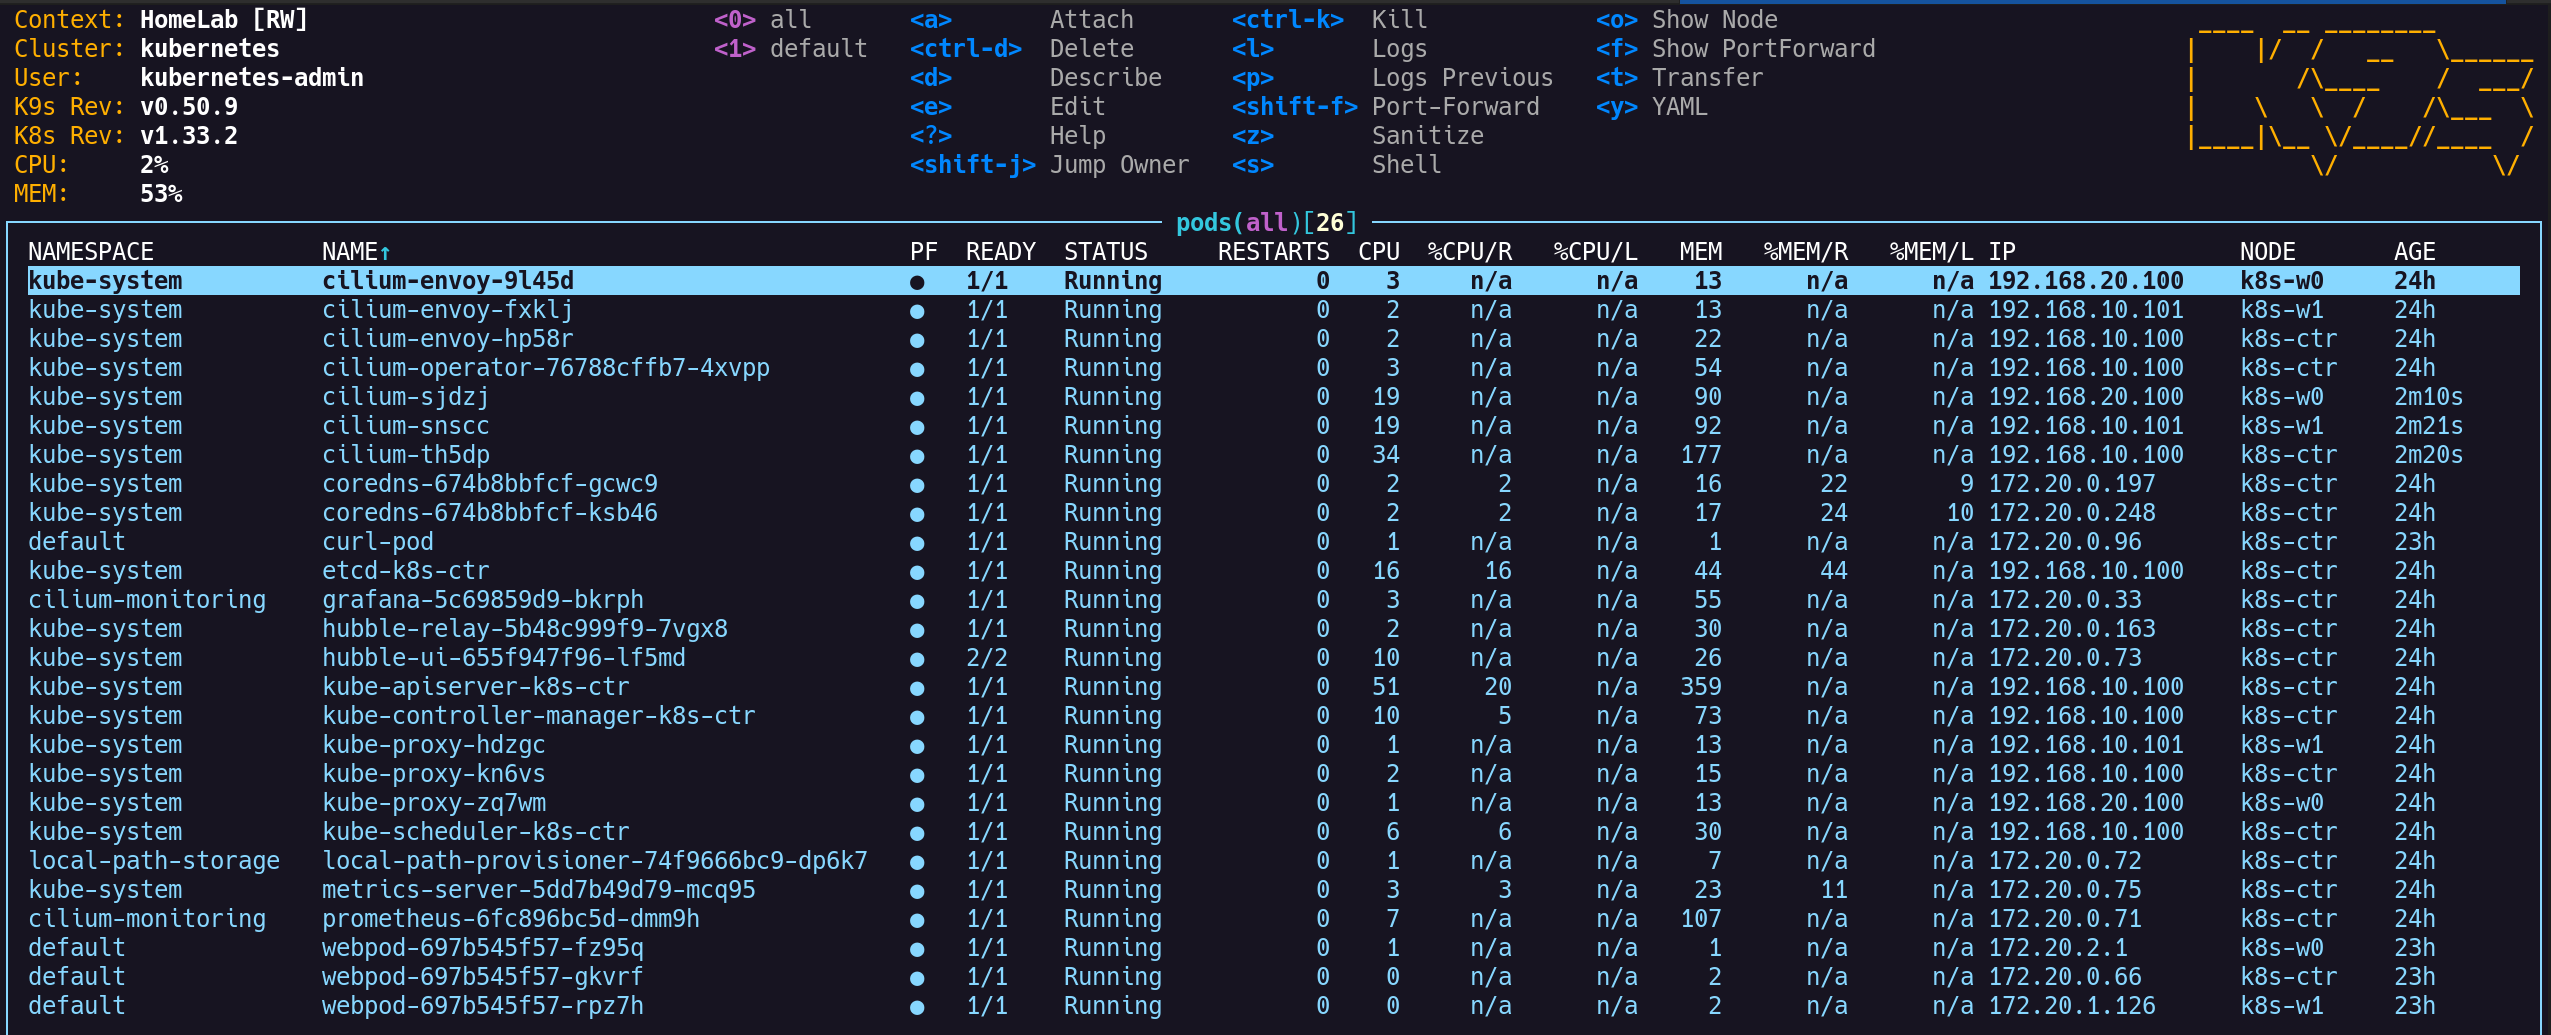The width and height of the screenshot is (2551, 1035).
Task: Select the webpod-697b545f57-gkvrf pod
Action: tap(1273, 977)
